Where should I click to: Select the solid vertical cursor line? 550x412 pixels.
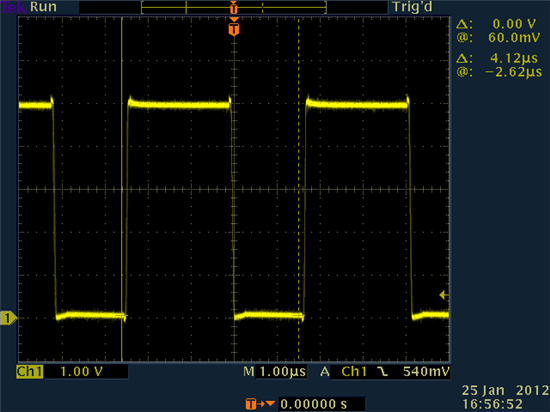click(122, 189)
